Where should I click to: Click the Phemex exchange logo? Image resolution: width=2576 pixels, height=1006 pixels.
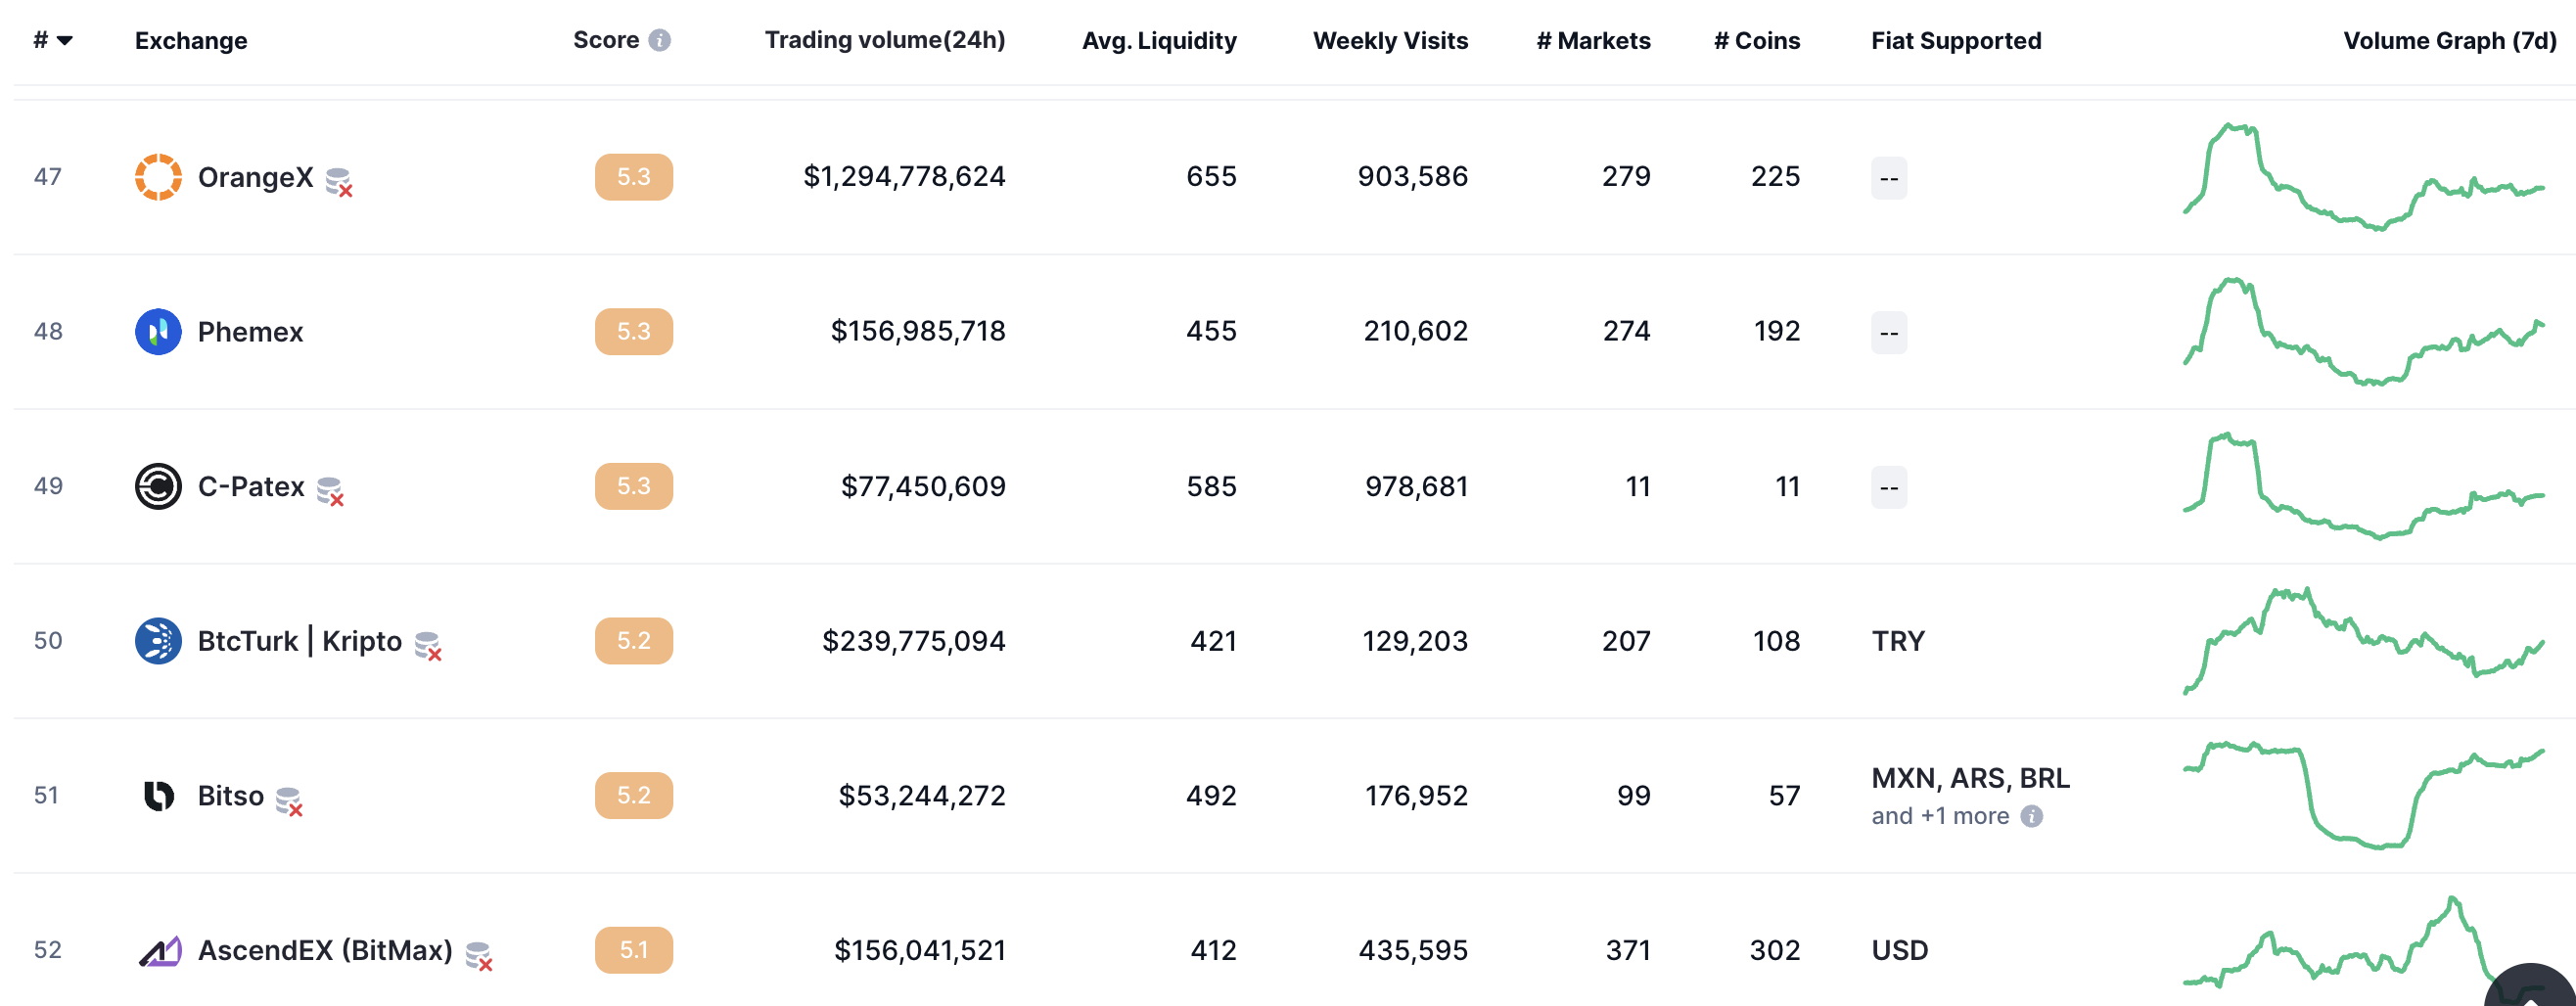point(158,332)
